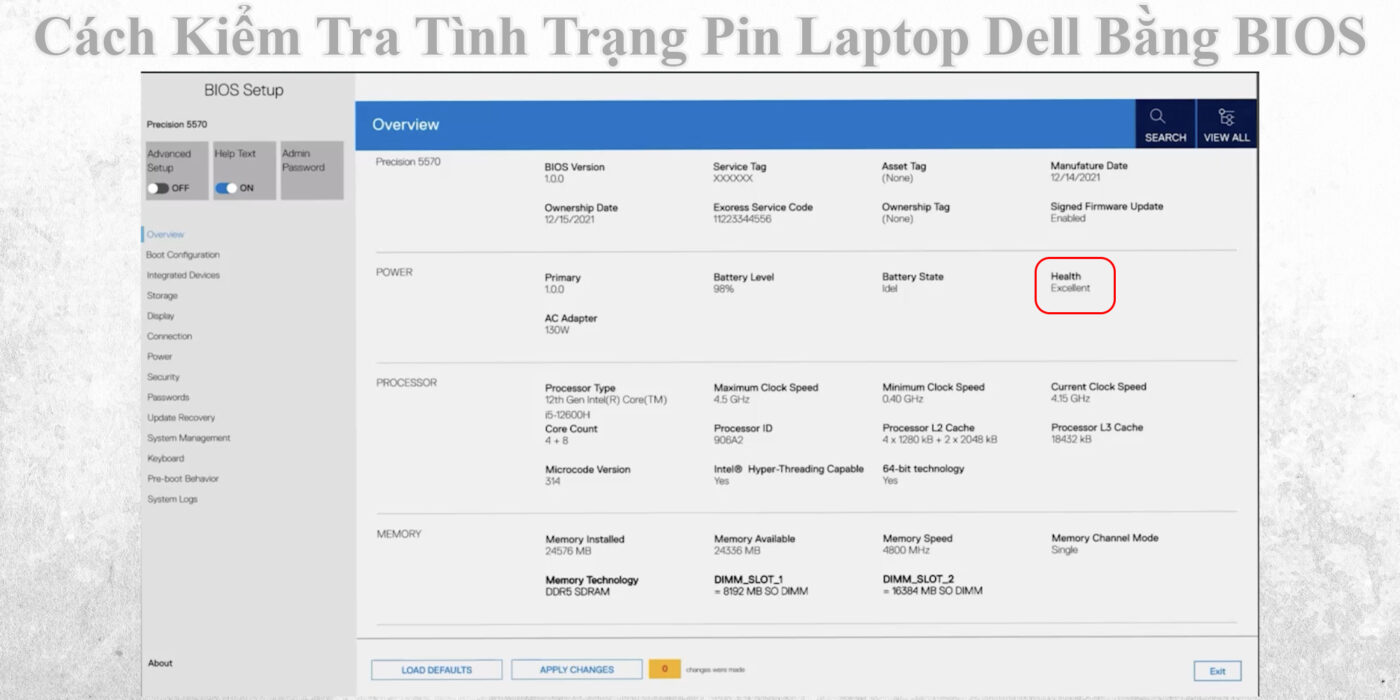Screen dimensions: 1400x700
Task: Open the Search icon in the header
Action: [x=1165, y=124]
